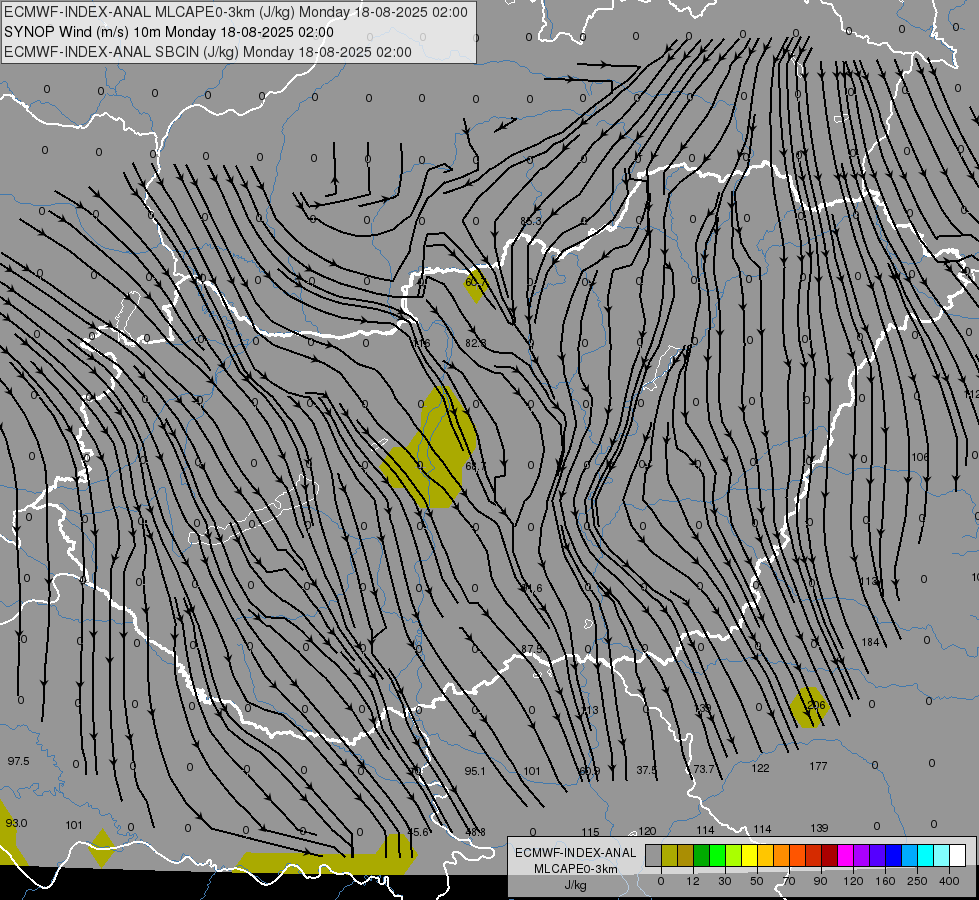This screenshot has height=900, width=979.
Task: Click the 85.3 value on the map
Action: pyautogui.click(x=531, y=221)
